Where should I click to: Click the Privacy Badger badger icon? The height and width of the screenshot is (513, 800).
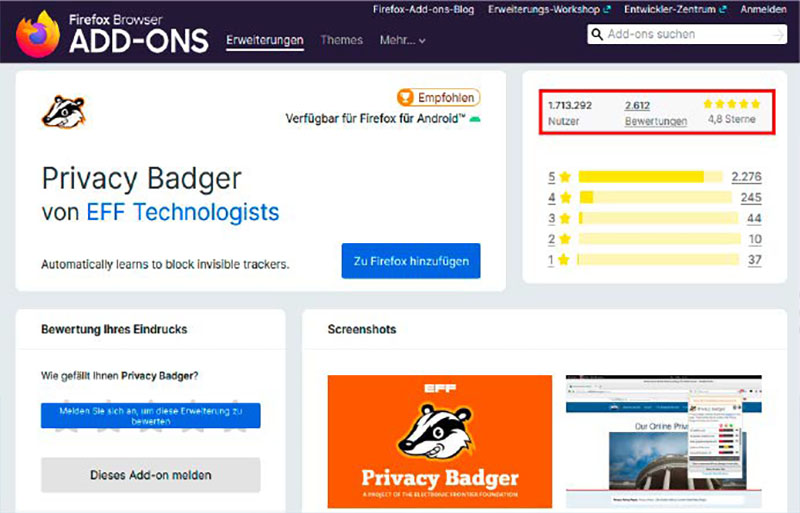[x=63, y=112]
